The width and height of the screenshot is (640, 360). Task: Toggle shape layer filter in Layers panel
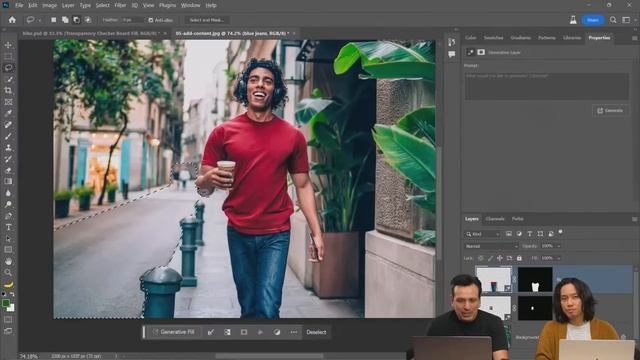click(540, 234)
